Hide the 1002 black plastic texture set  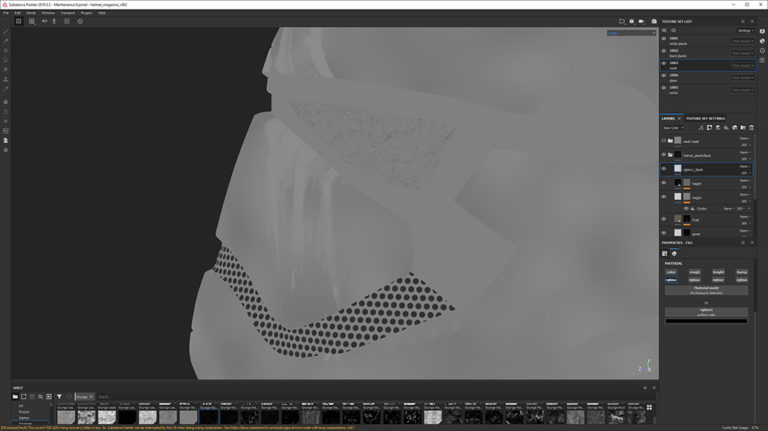[x=664, y=51]
